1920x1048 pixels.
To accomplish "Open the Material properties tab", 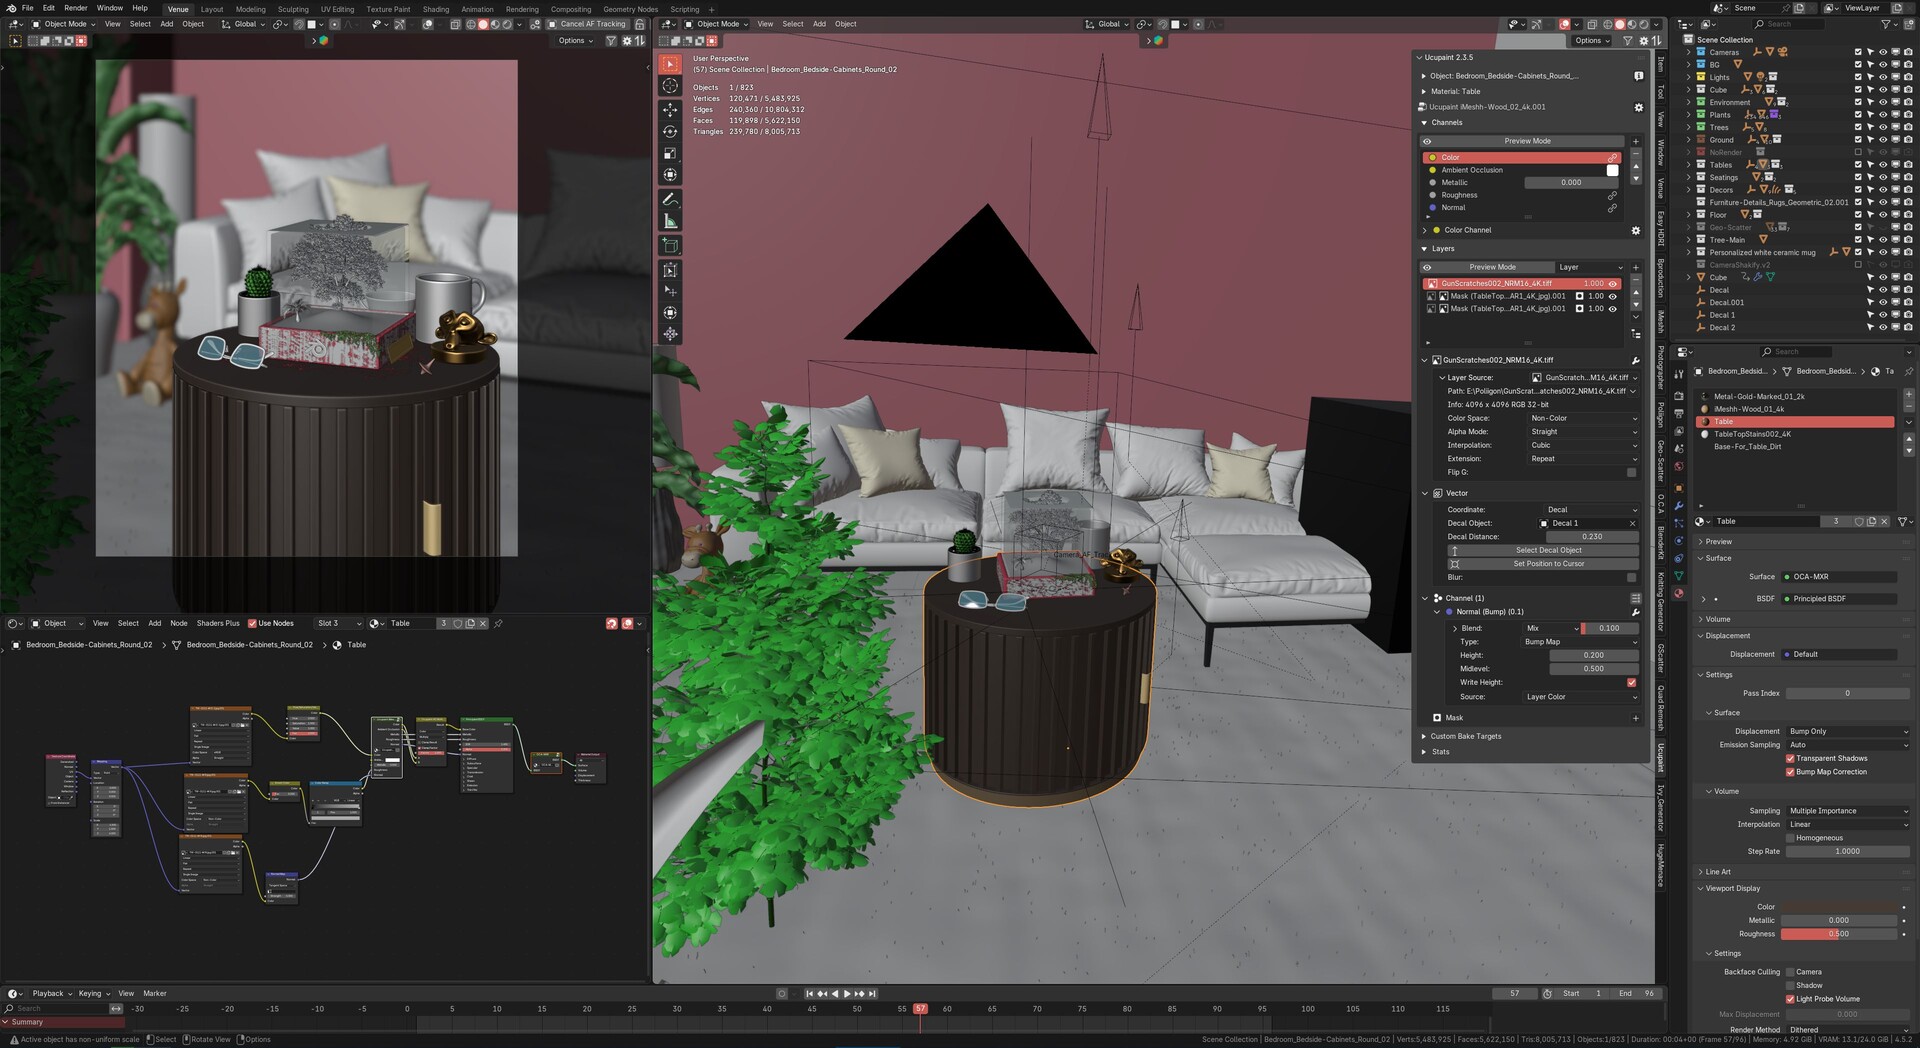I will (1679, 594).
